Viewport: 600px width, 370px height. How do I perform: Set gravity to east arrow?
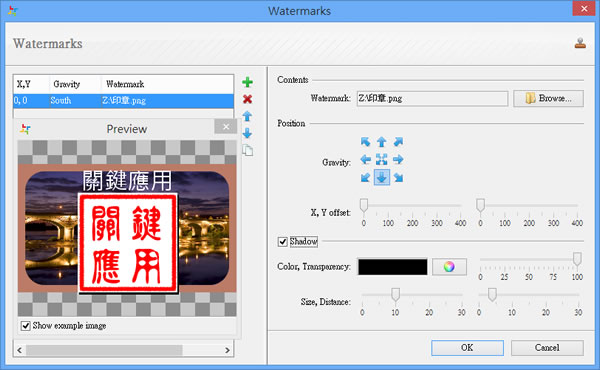[398, 159]
